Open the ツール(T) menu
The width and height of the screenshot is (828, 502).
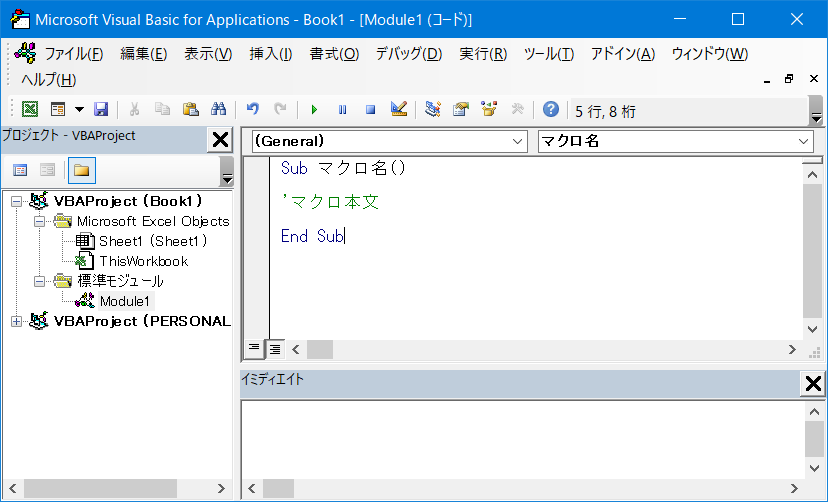pyautogui.click(x=549, y=53)
